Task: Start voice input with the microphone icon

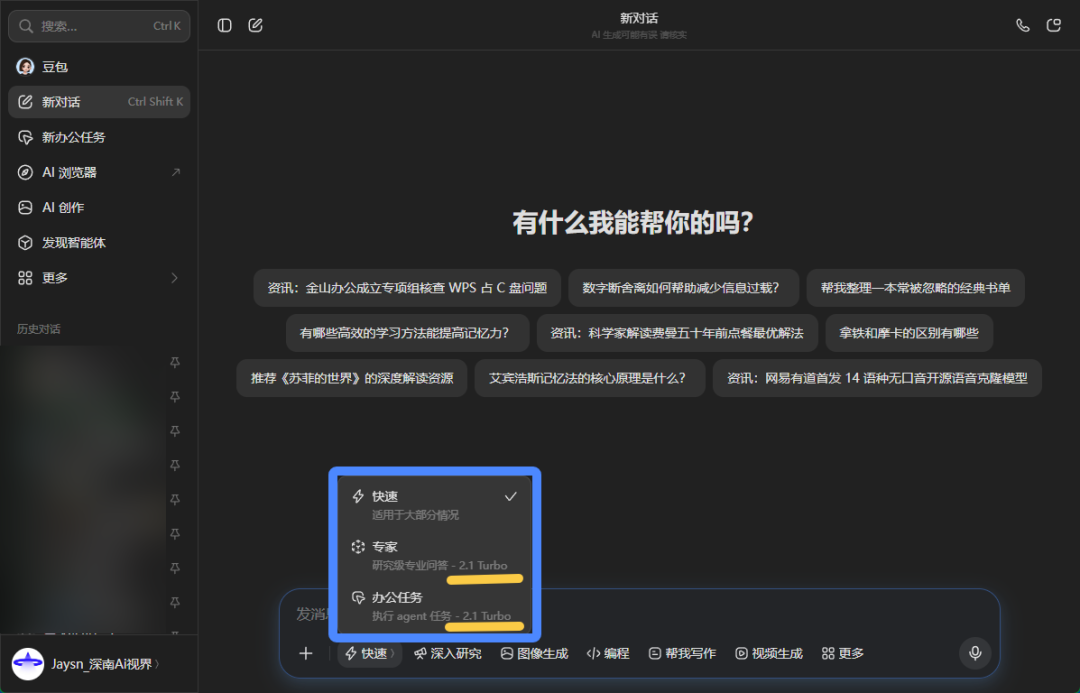Action: click(975, 653)
